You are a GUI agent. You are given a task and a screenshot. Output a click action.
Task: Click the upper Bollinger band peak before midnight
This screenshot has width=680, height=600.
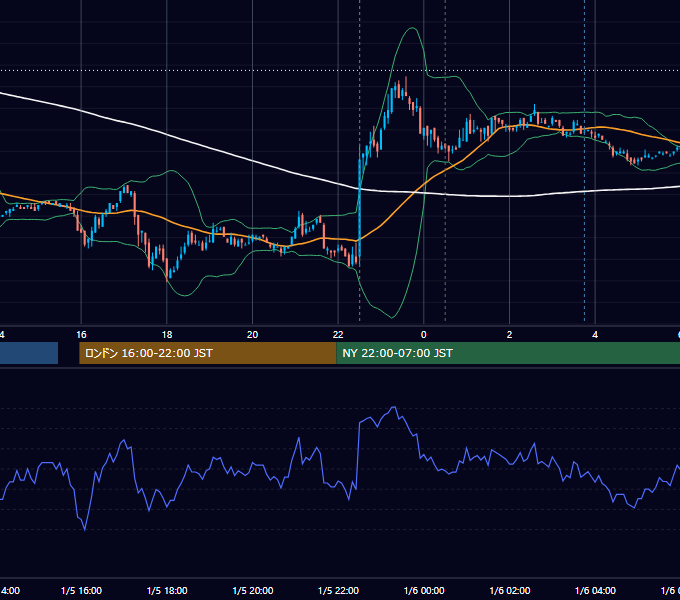(412, 29)
